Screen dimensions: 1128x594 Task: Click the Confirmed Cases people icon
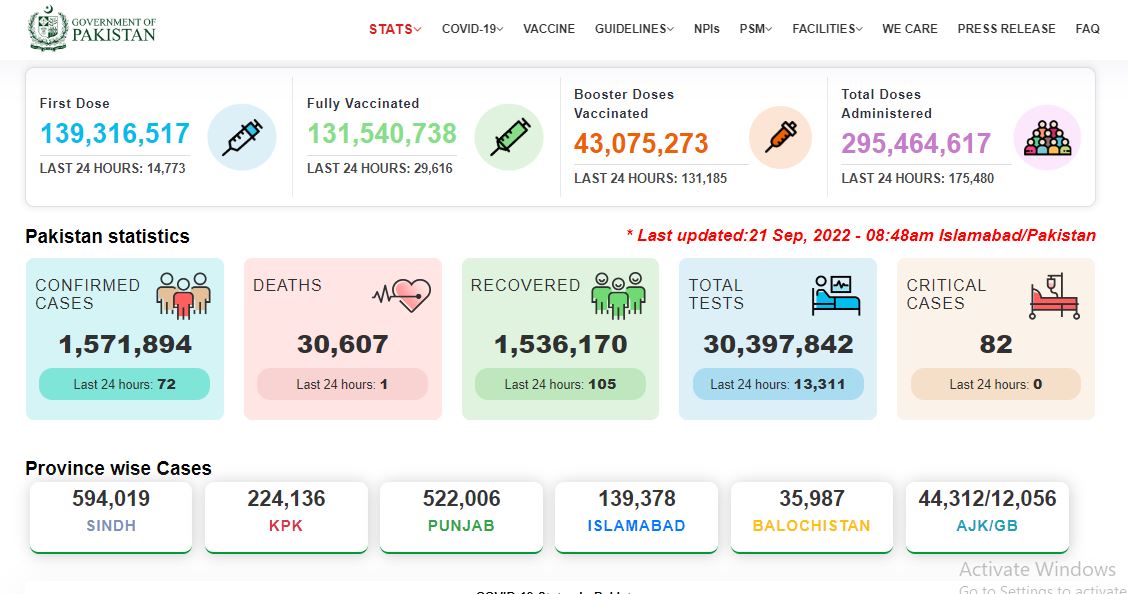pos(183,296)
